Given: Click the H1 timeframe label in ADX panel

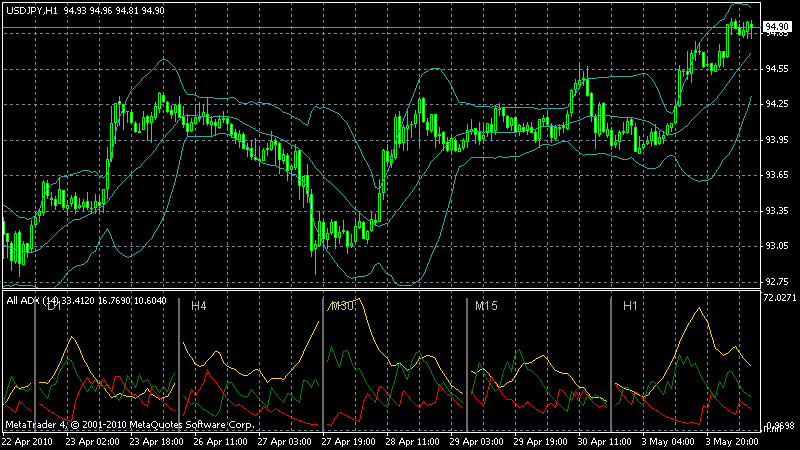Looking at the screenshot, I should [630, 306].
